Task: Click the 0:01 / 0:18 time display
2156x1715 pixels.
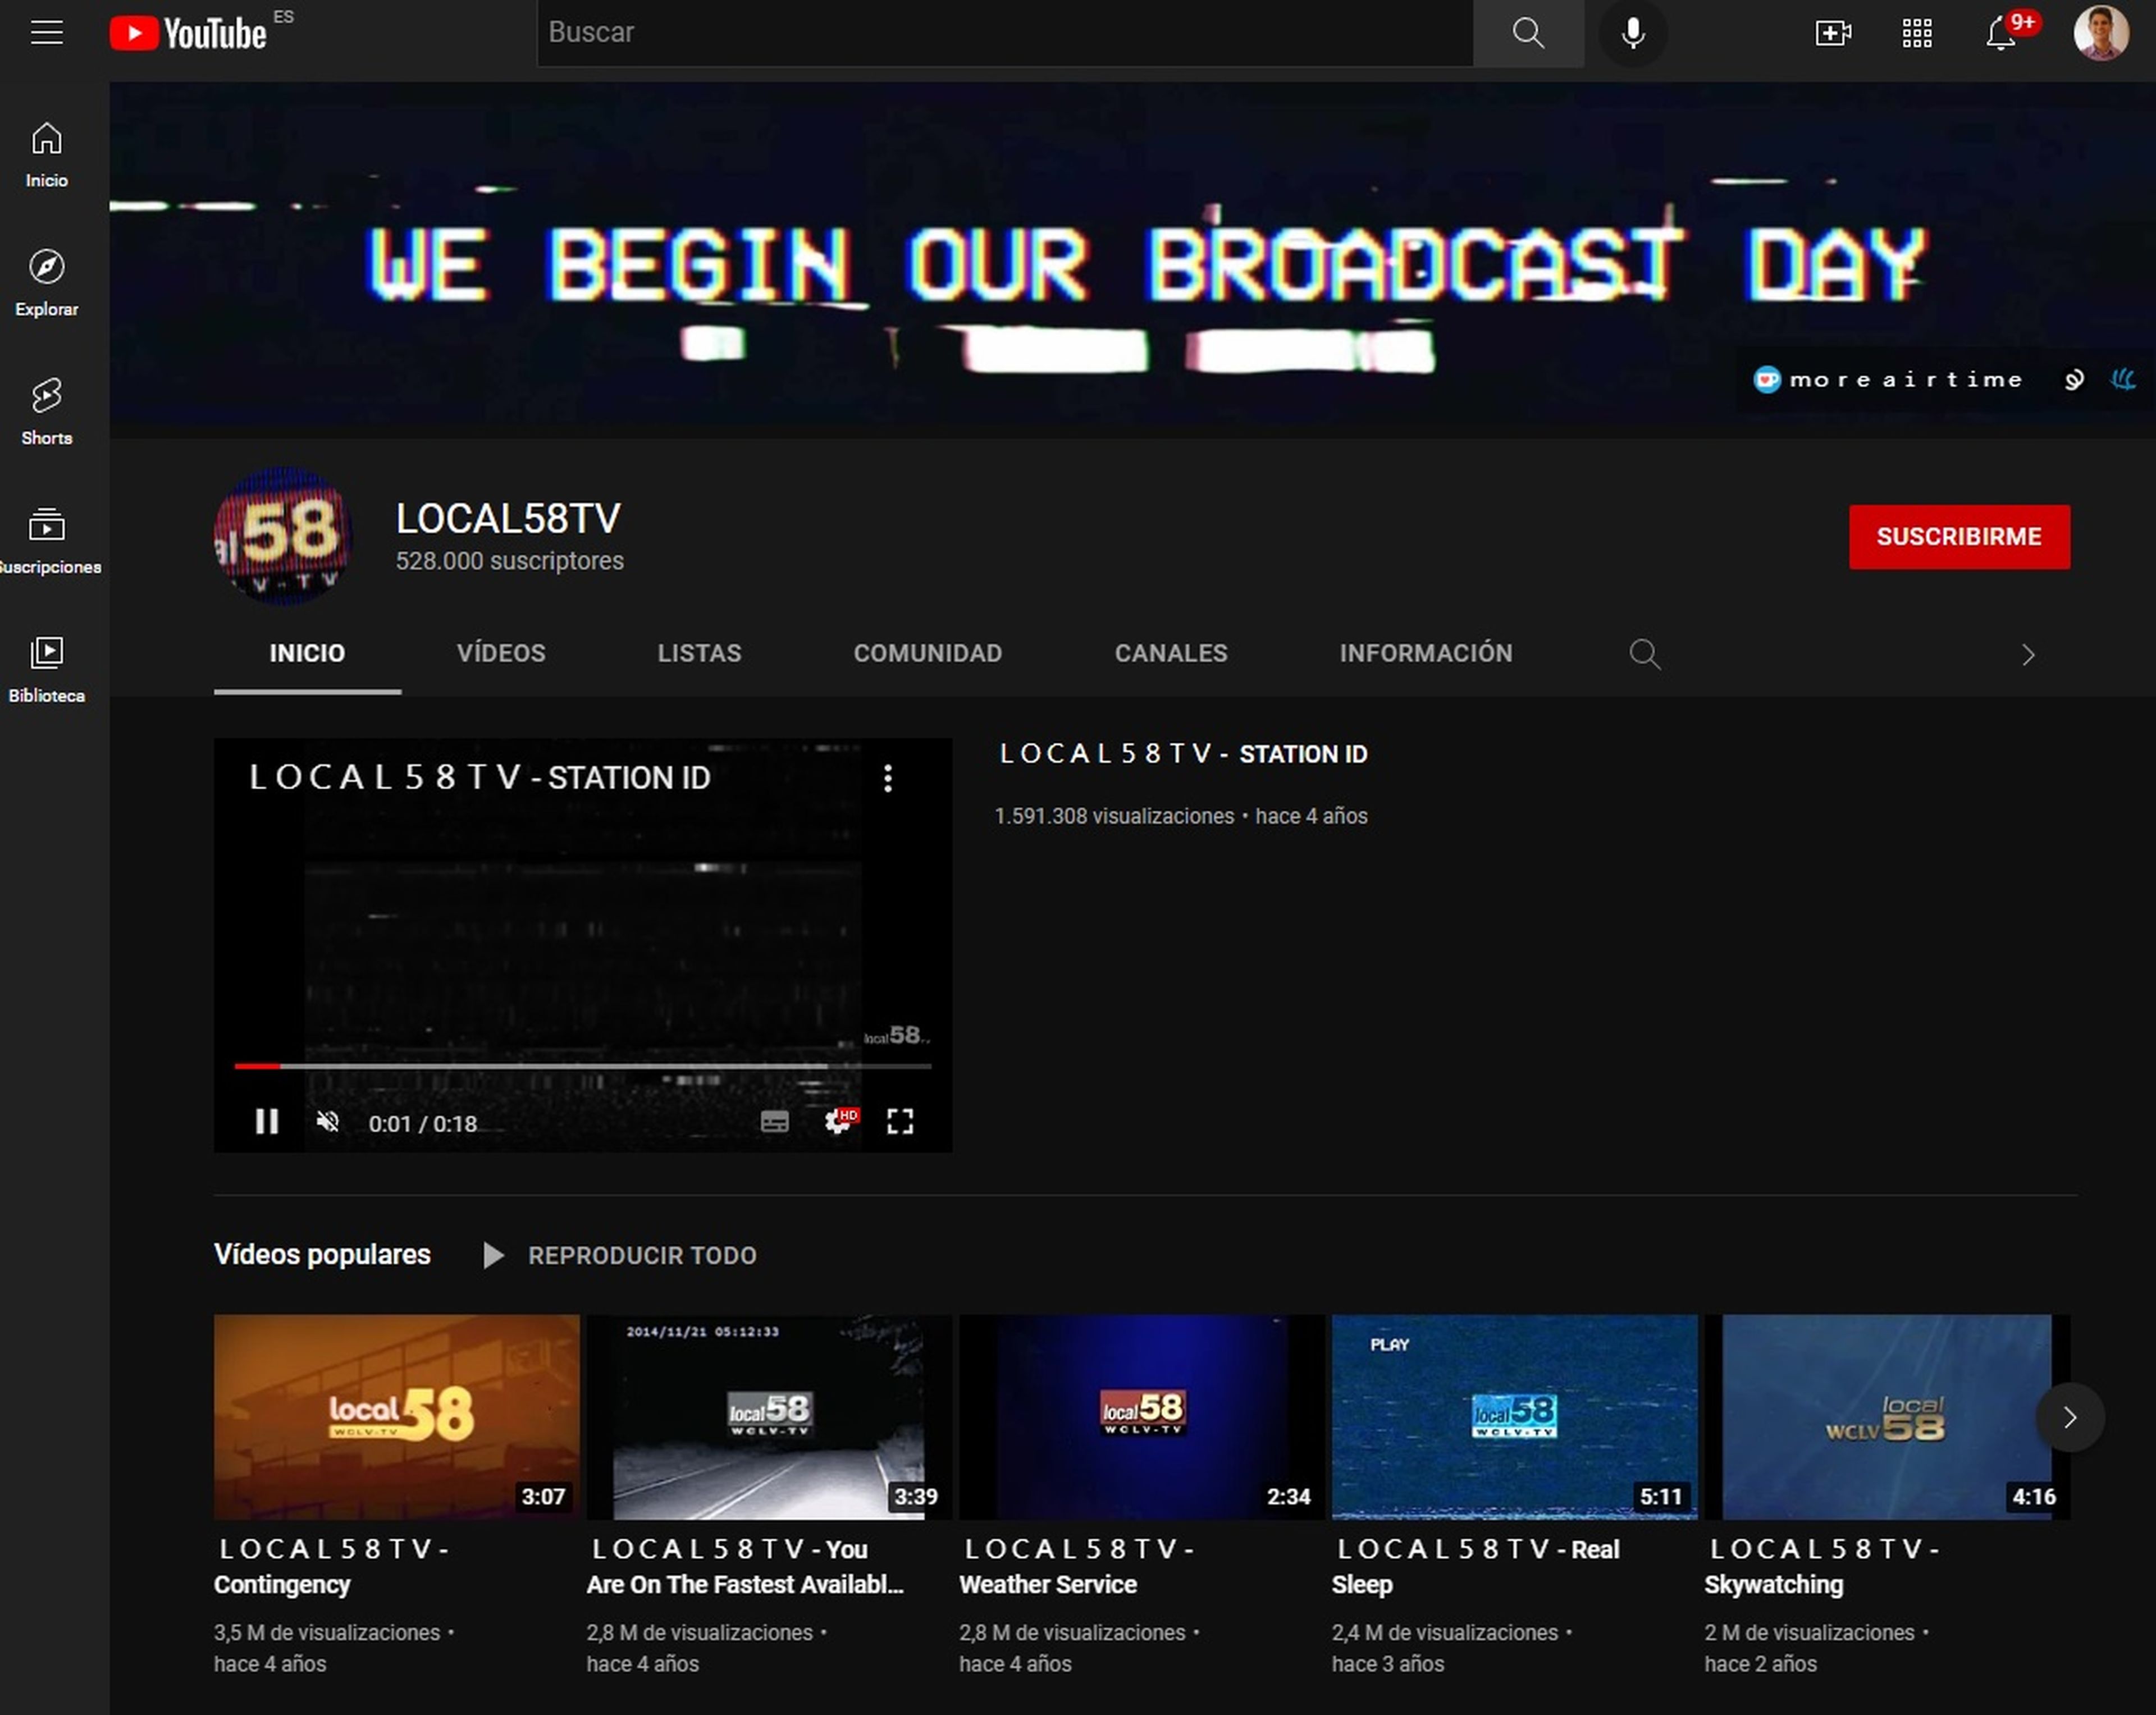Action: (x=422, y=1123)
